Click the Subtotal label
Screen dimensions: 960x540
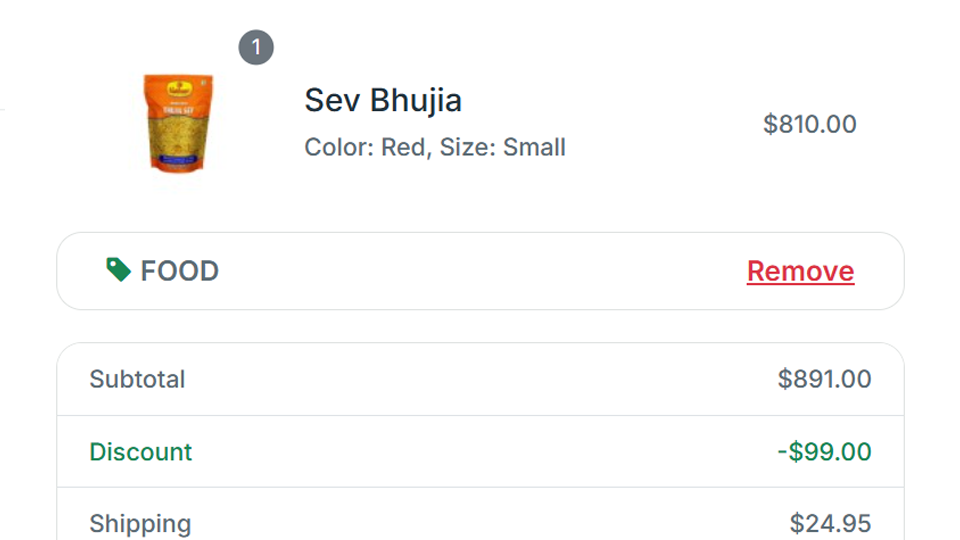tap(137, 379)
